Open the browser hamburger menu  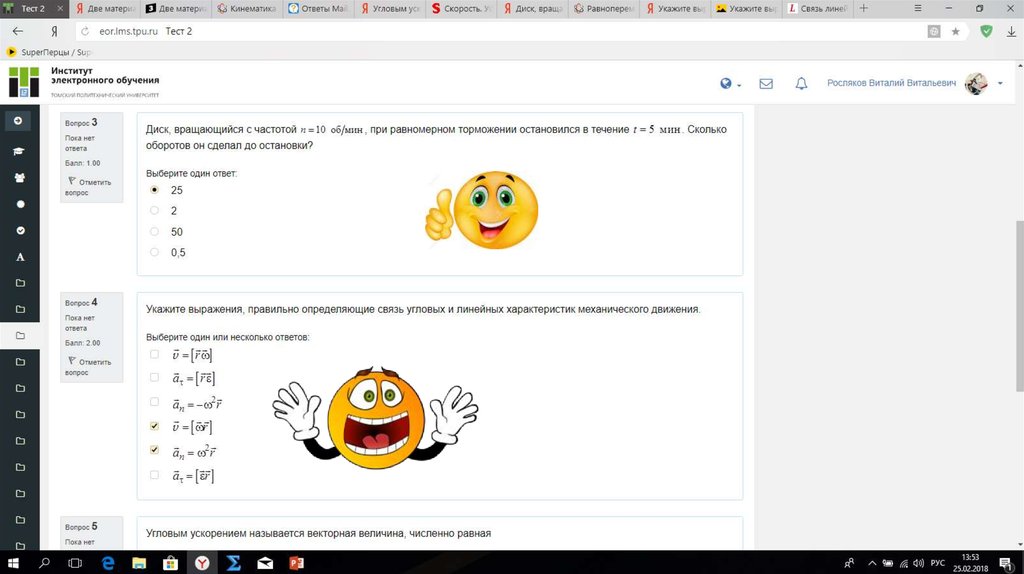(x=918, y=8)
